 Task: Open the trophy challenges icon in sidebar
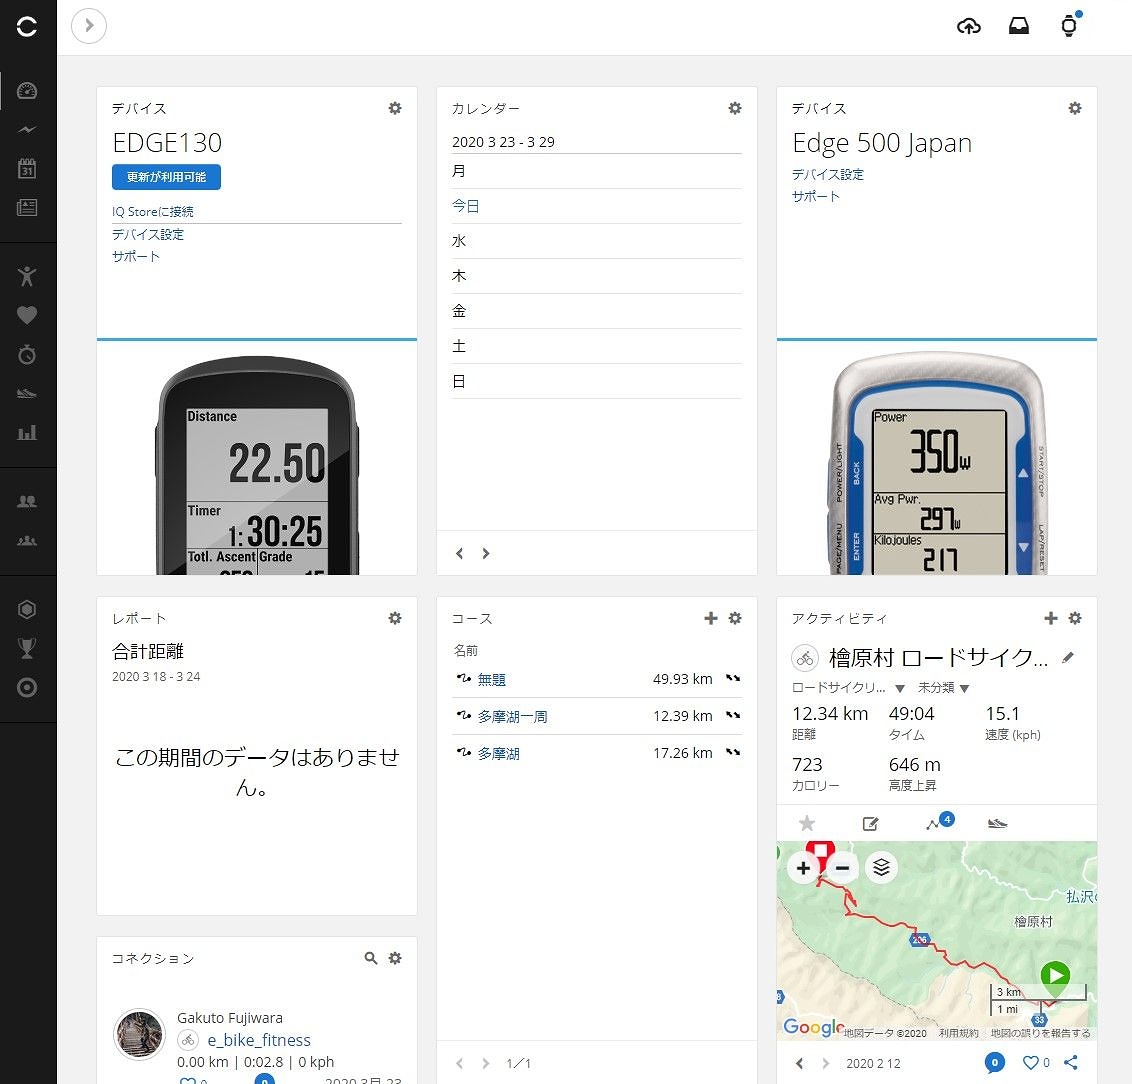point(27,648)
